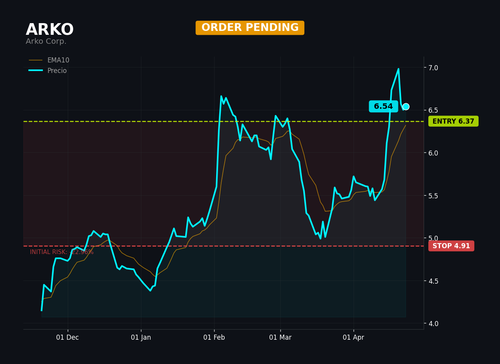Viewport: 500px width, 364px height.
Task: Click the ORDER PENDING status badge
Action: coord(250,28)
